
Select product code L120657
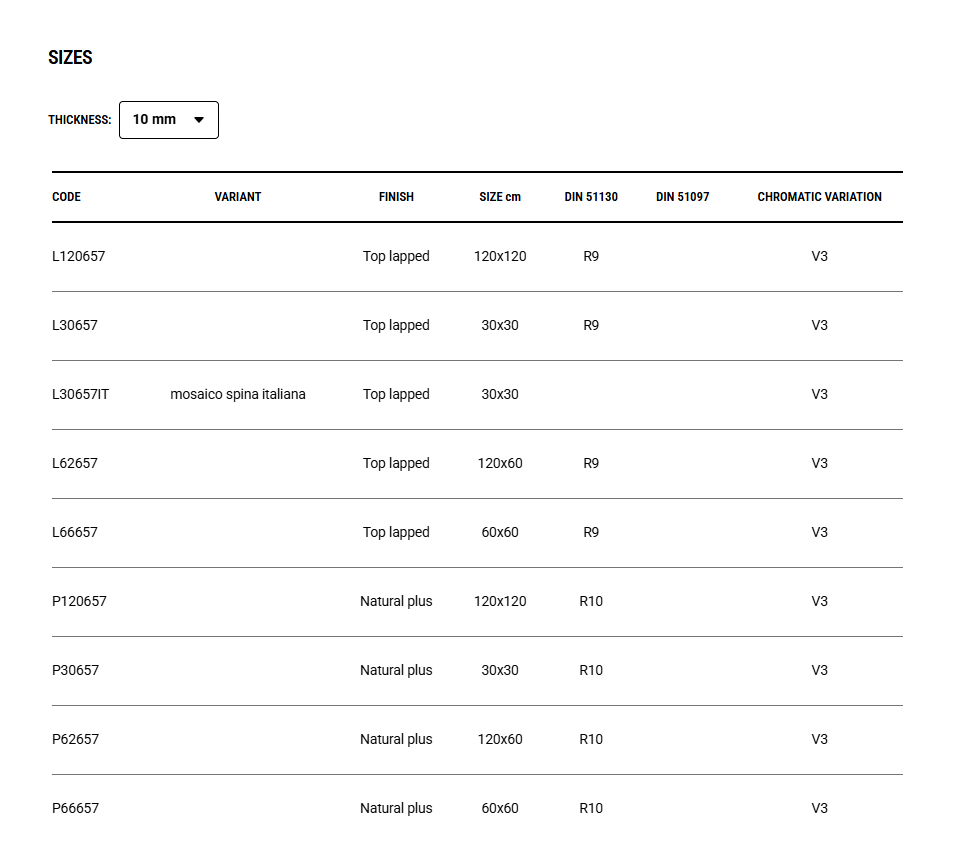pyautogui.click(x=78, y=257)
